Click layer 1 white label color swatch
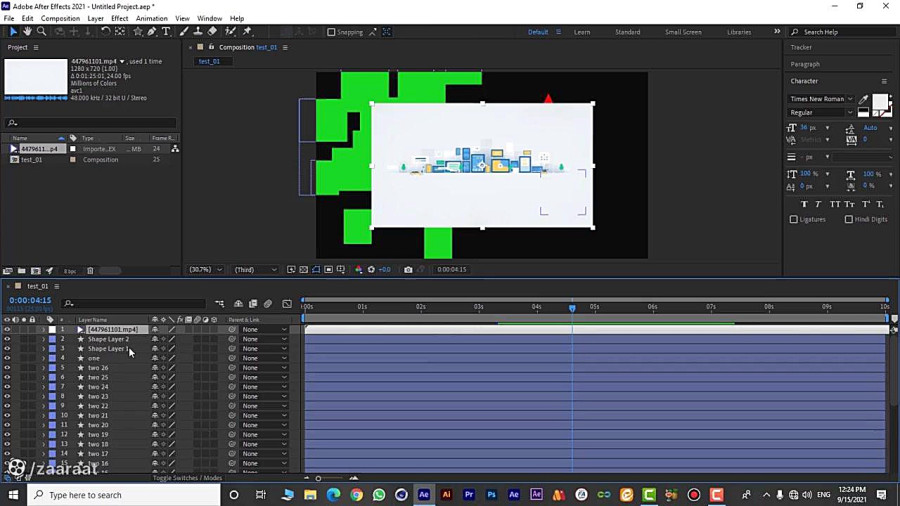This screenshot has height=506, width=900. pos(52,329)
